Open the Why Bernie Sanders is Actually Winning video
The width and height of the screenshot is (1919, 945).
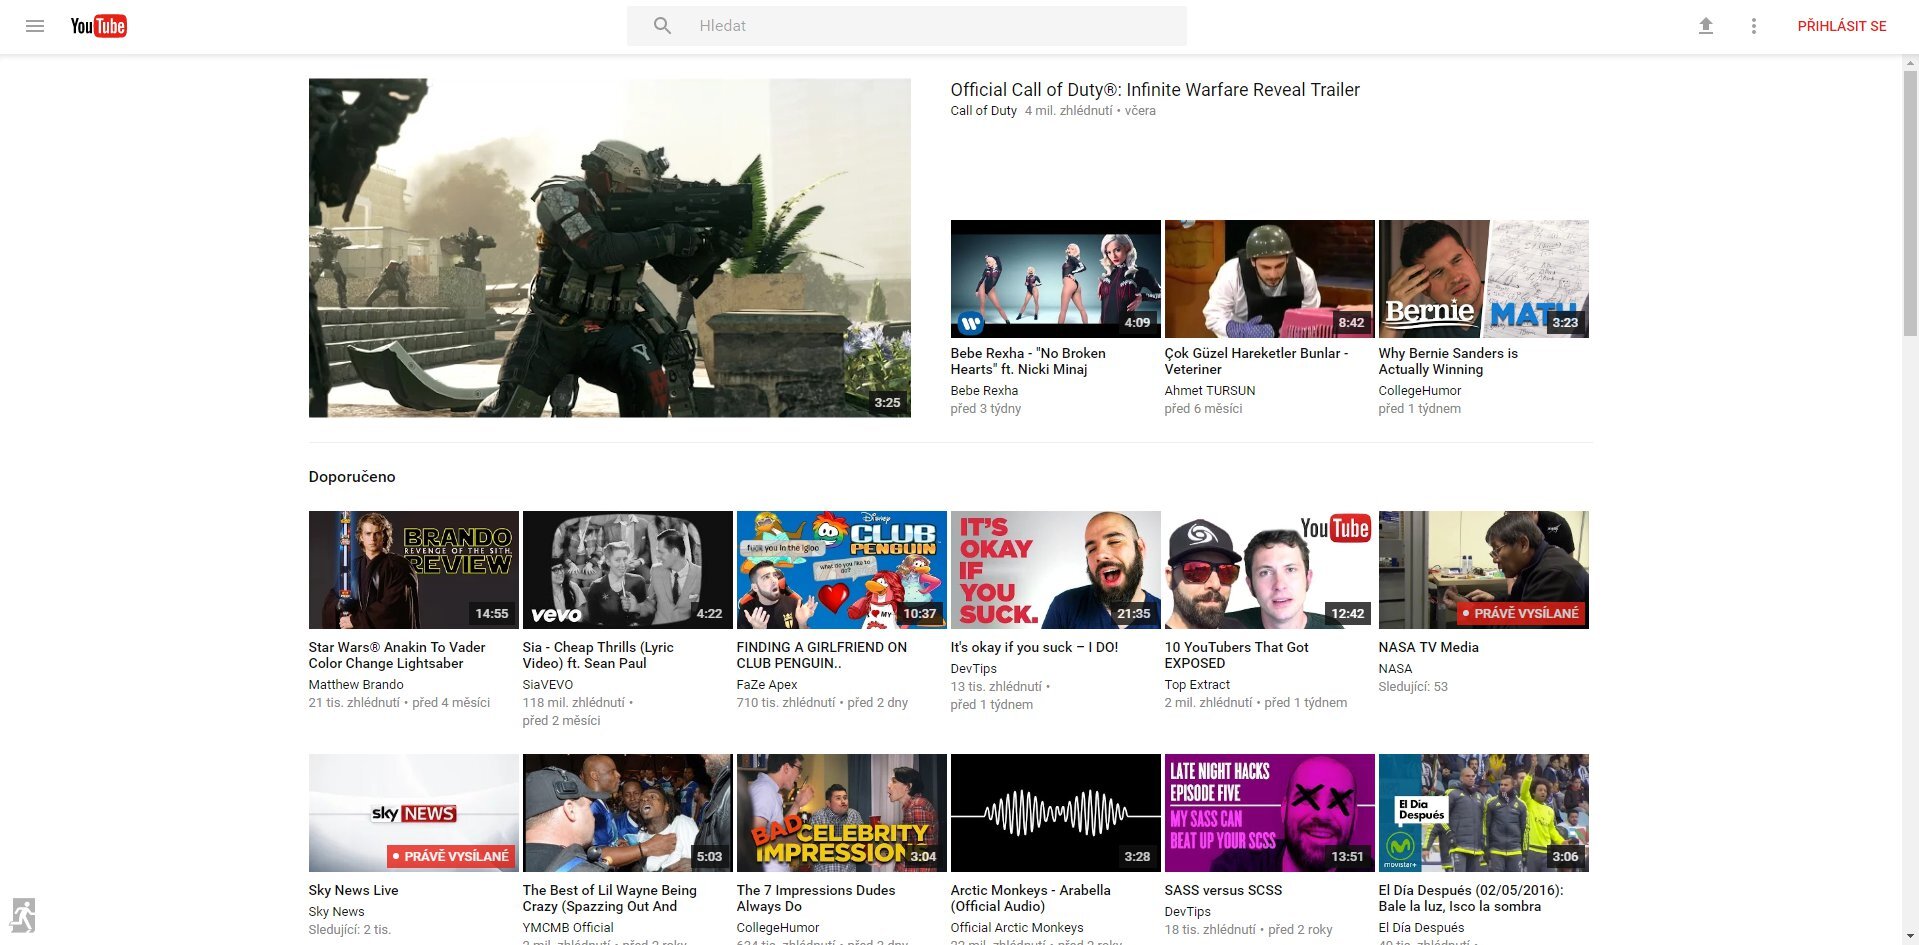(1482, 279)
